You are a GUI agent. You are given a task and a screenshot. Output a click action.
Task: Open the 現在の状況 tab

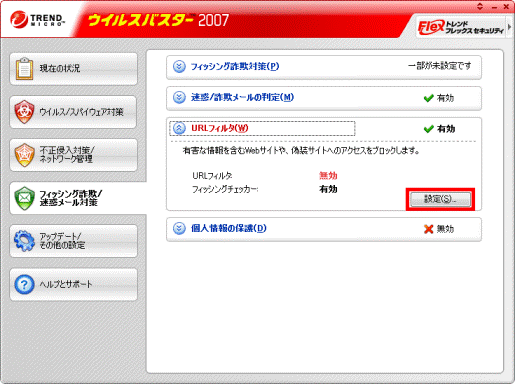pos(73,69)
